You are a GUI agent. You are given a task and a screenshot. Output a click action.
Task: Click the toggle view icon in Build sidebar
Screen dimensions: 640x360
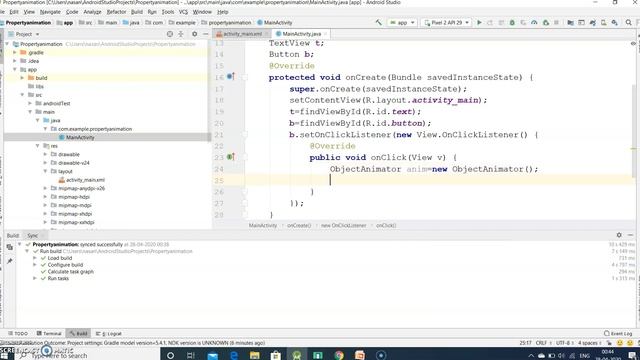pos(10,247)
